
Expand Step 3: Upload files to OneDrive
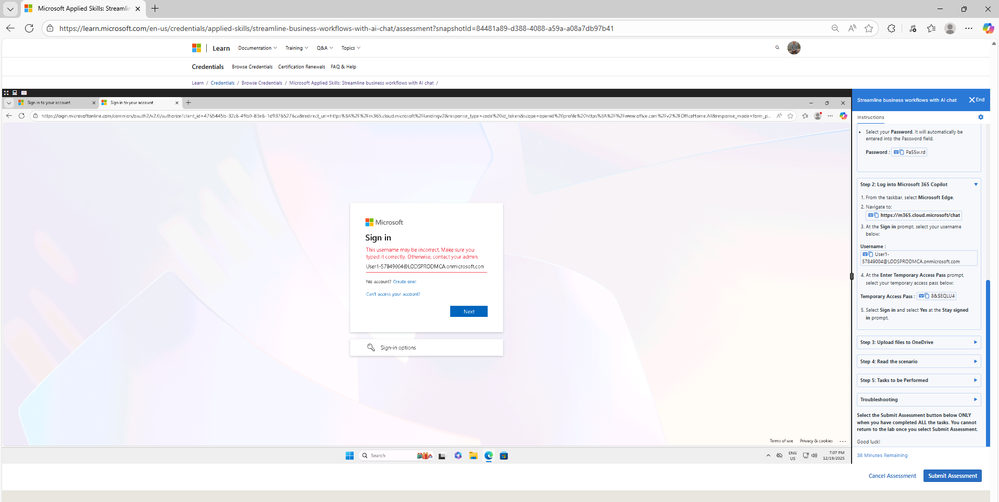(x=918, y=342)
